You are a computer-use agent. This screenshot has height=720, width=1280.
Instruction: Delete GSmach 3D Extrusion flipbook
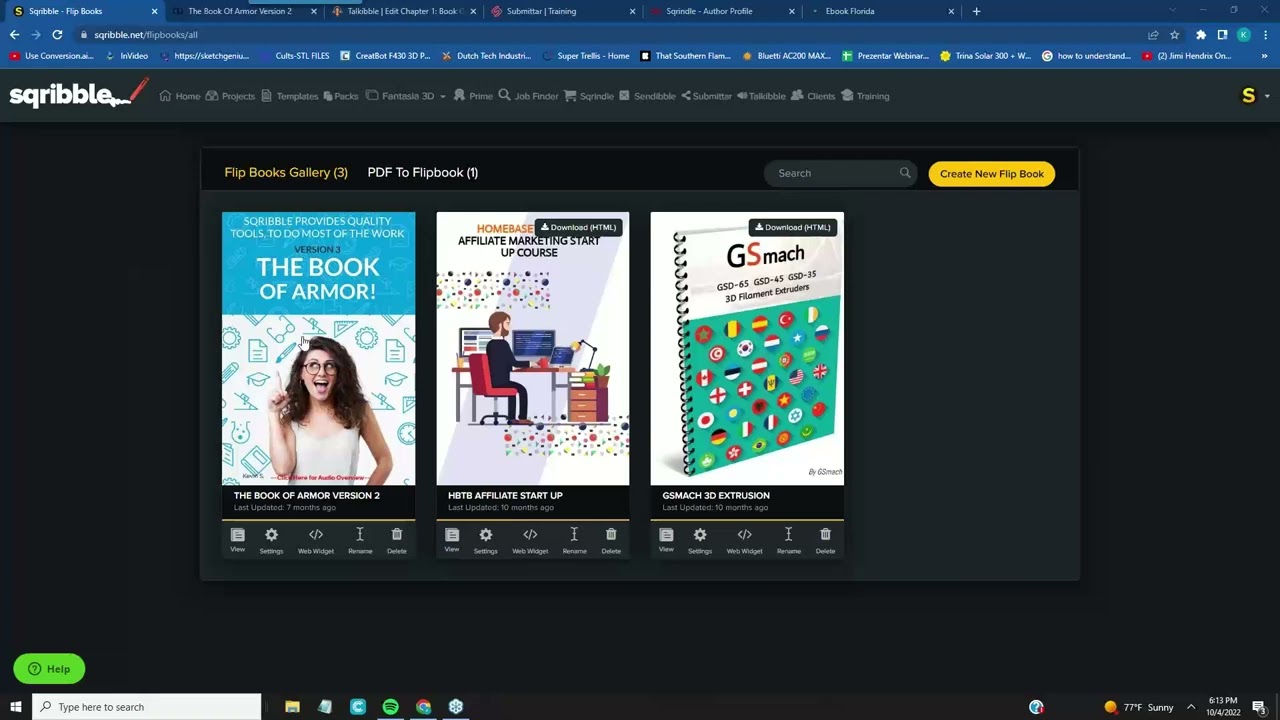[825, 540]
